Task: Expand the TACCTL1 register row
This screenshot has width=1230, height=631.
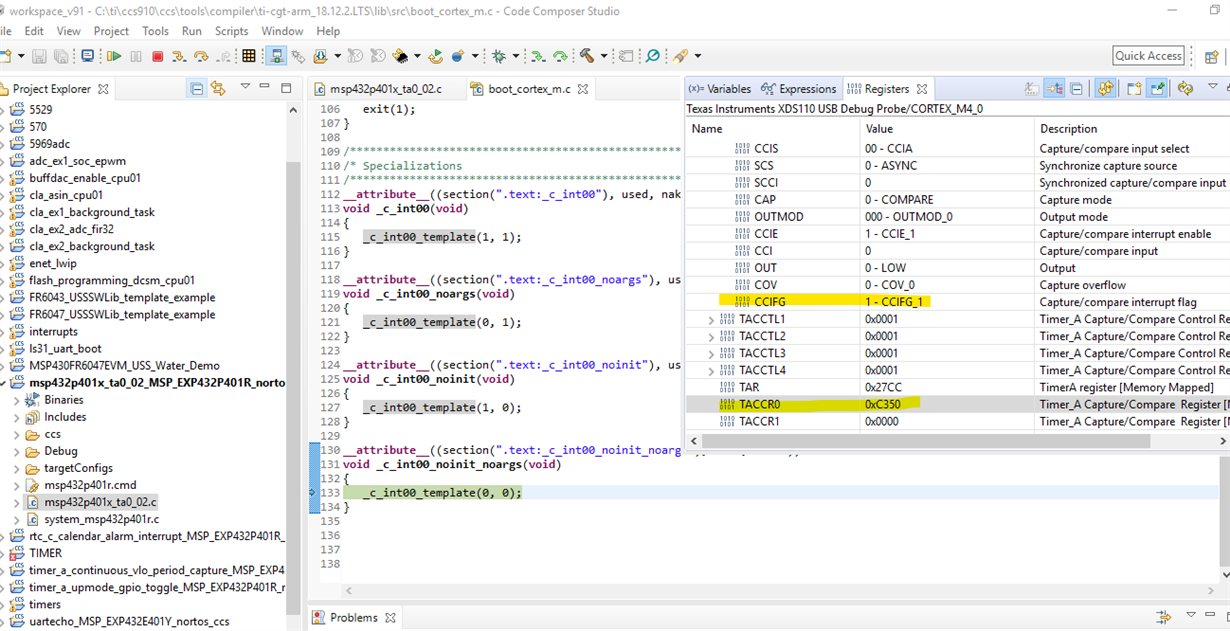Action: 711,320
